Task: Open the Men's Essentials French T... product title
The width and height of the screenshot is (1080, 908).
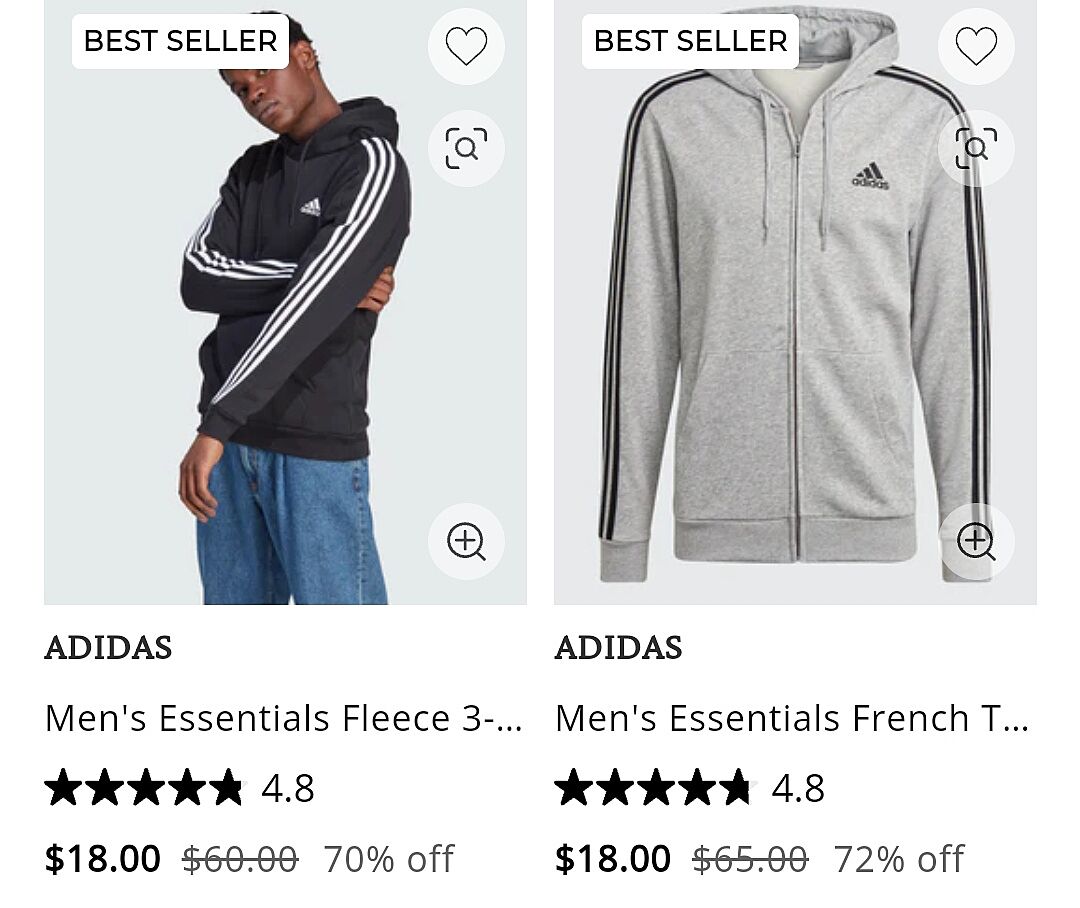Action: point(792,718)
